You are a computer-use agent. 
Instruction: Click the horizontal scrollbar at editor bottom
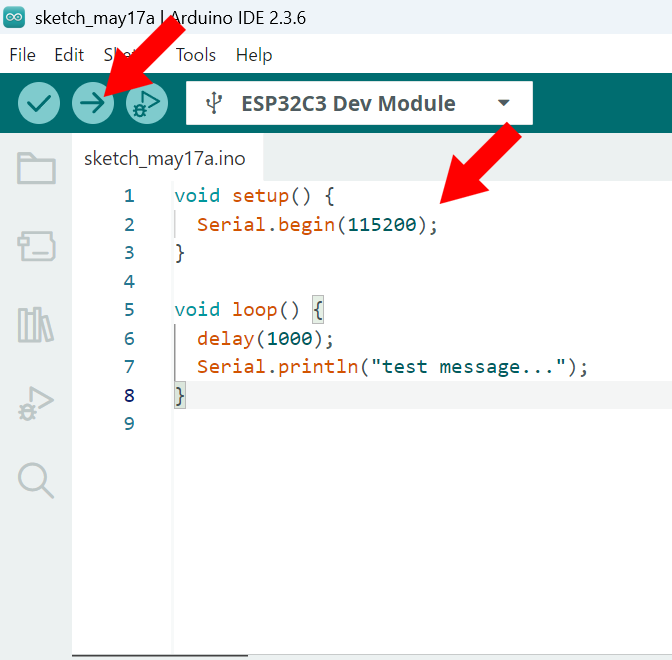(x=160, y=655)
